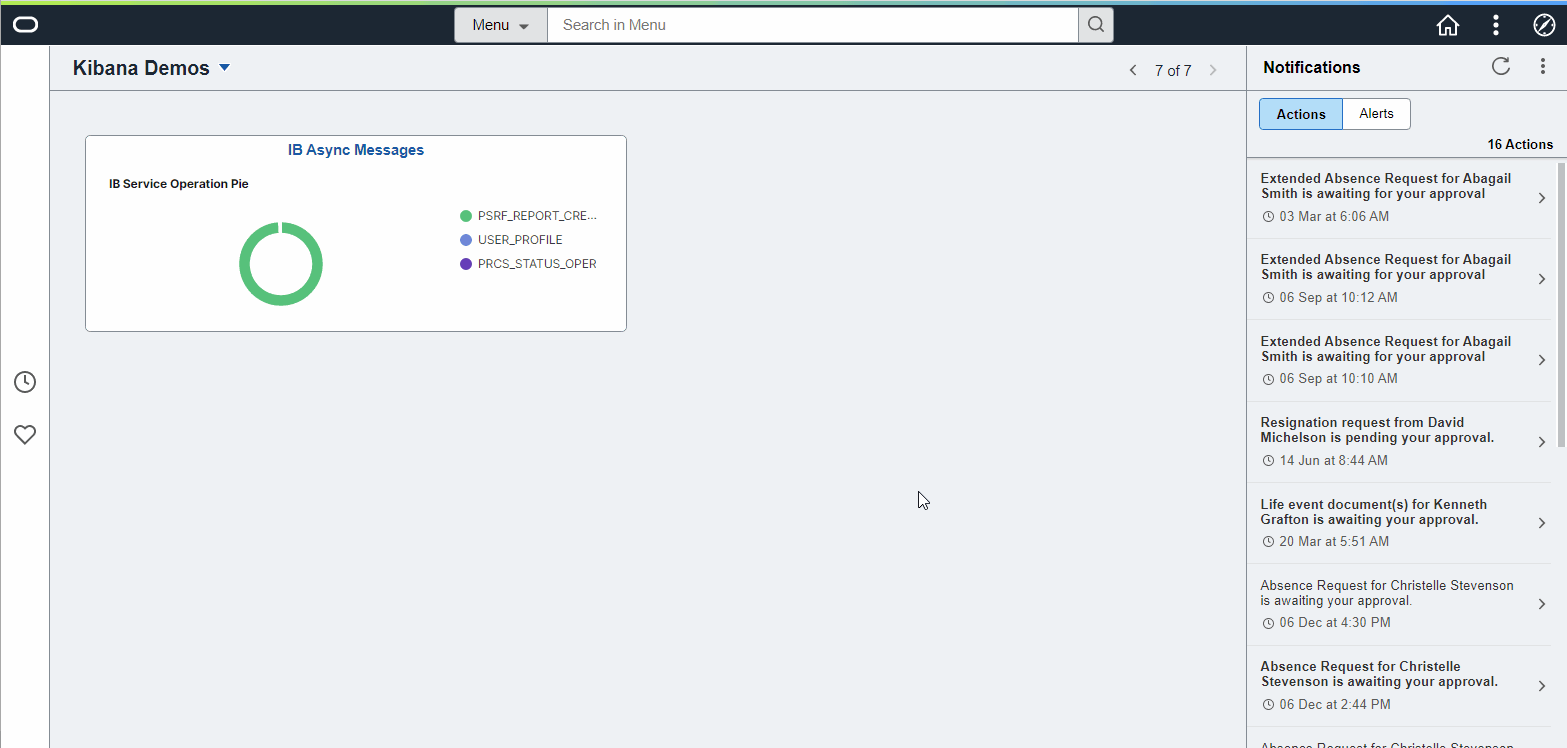Open Notifications panel three-dot options menu
The image size is (1567, 748).
tap(1542, 67)
